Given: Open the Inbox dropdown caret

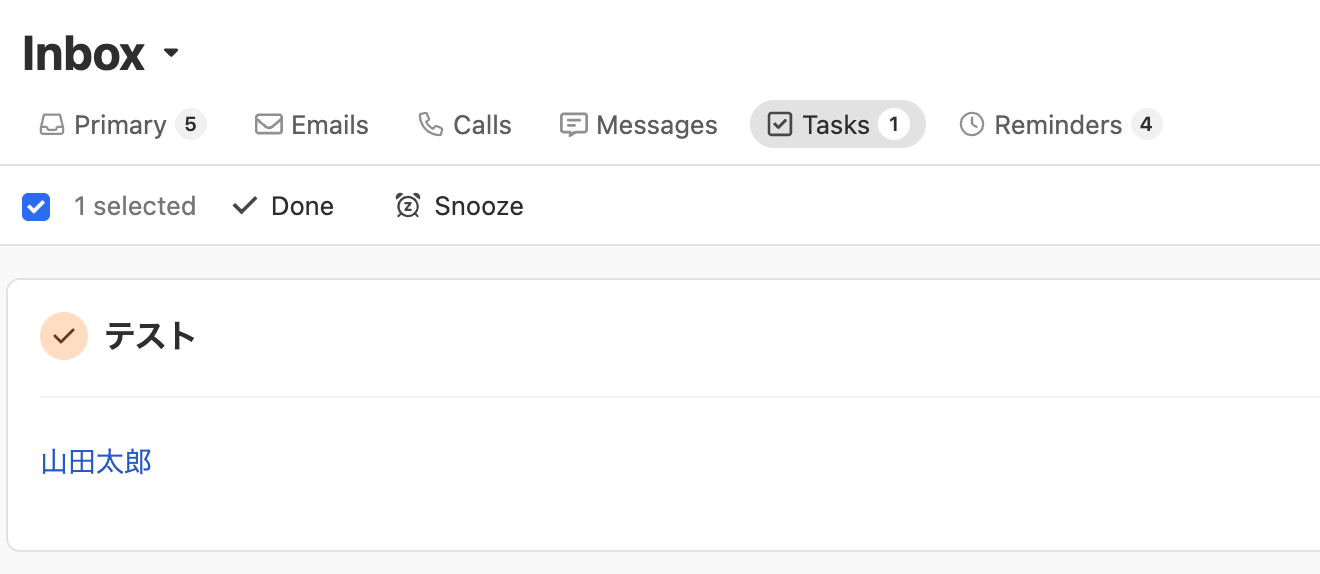Looking at the screenshot, I should (171, 53).
